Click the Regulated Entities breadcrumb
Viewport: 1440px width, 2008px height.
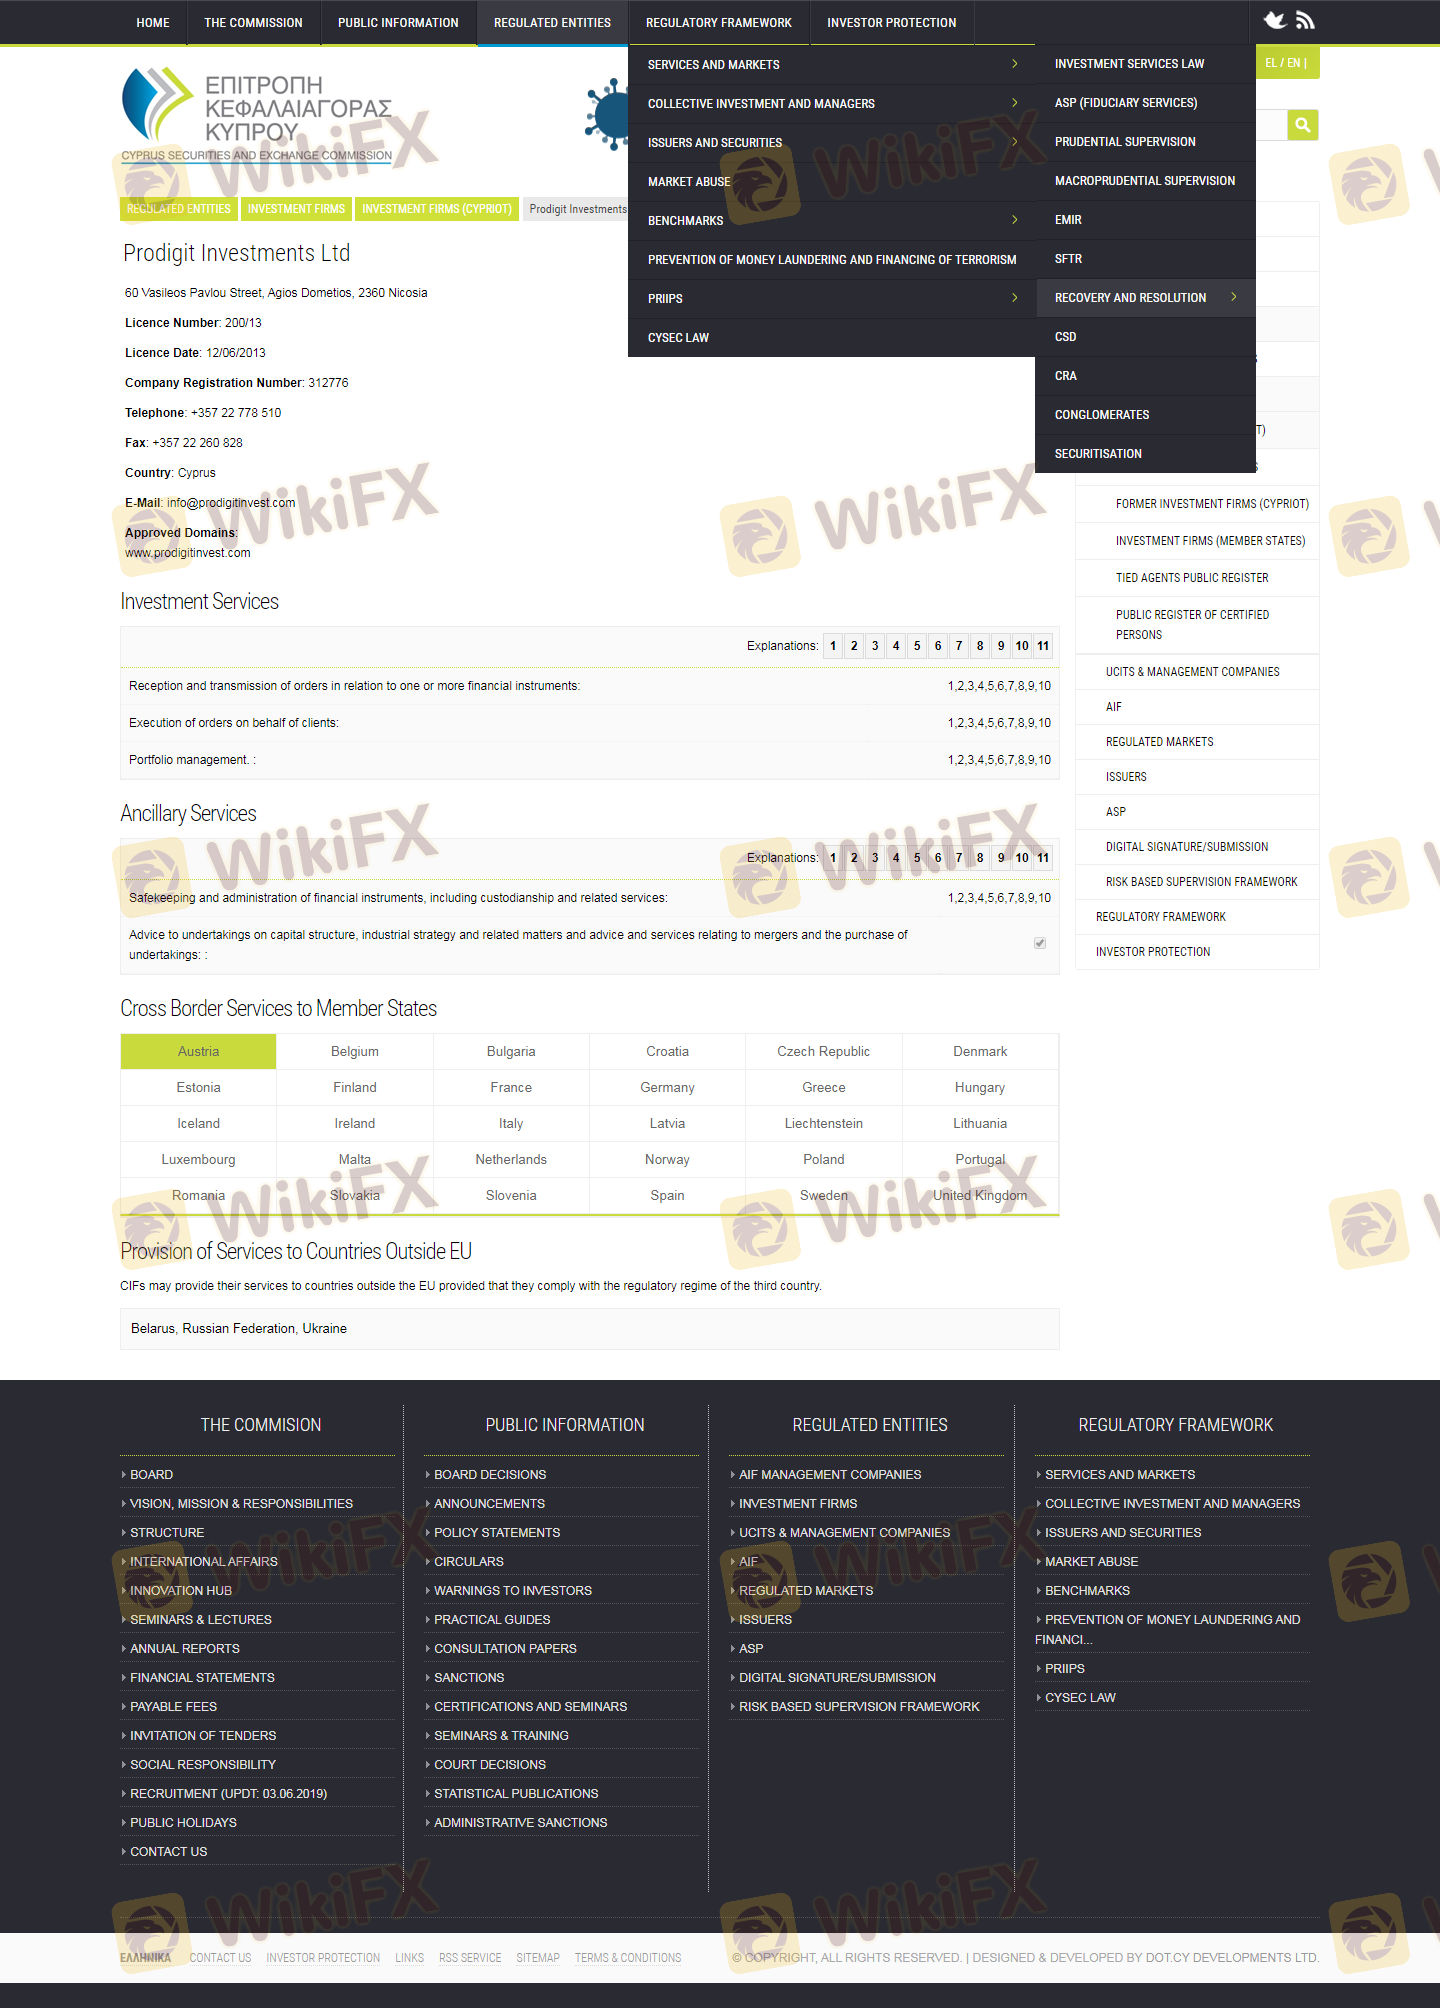tap(179, 209)
